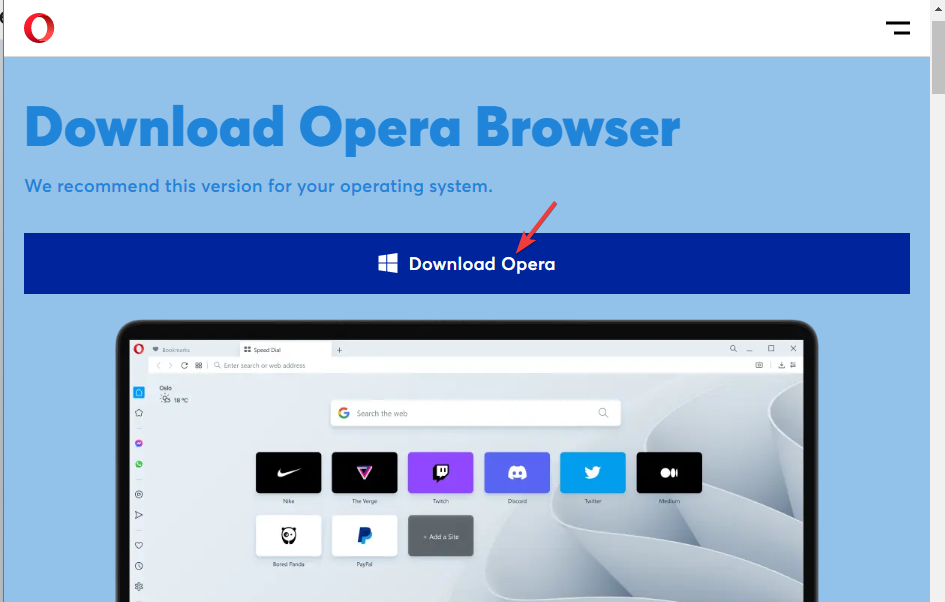The height and width of the screenshot is (602, 945).
Task: Click the Download Opera button
Action: (x=466, y=263)
